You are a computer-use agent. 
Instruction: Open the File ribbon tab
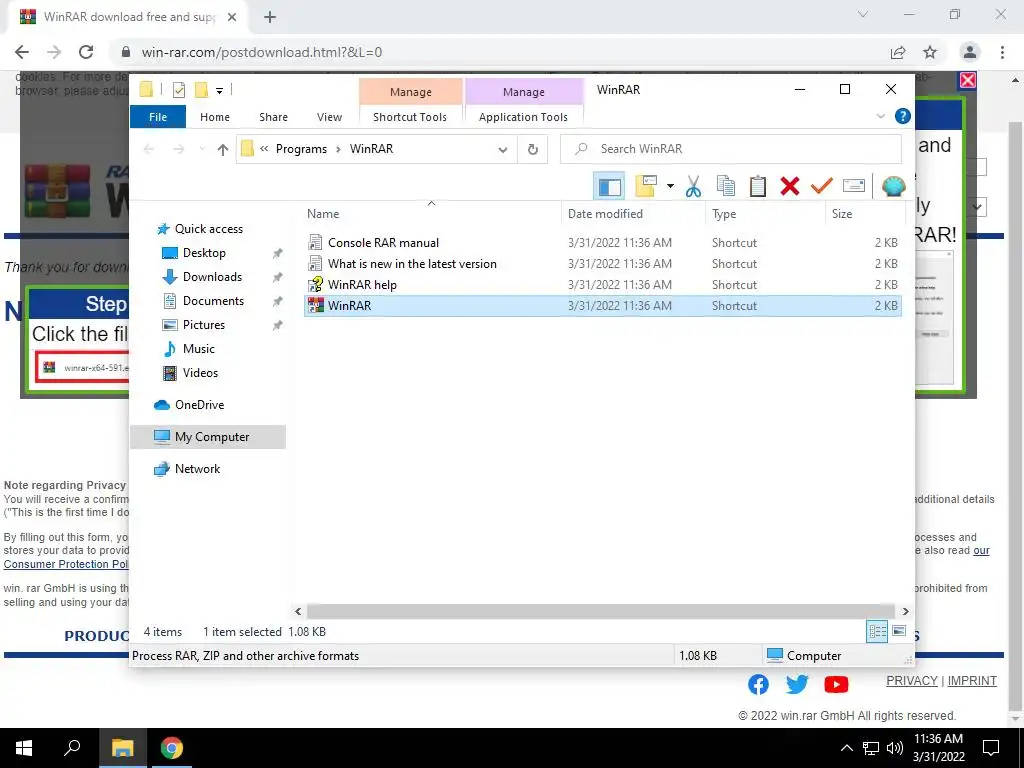[x=158, y=117]
